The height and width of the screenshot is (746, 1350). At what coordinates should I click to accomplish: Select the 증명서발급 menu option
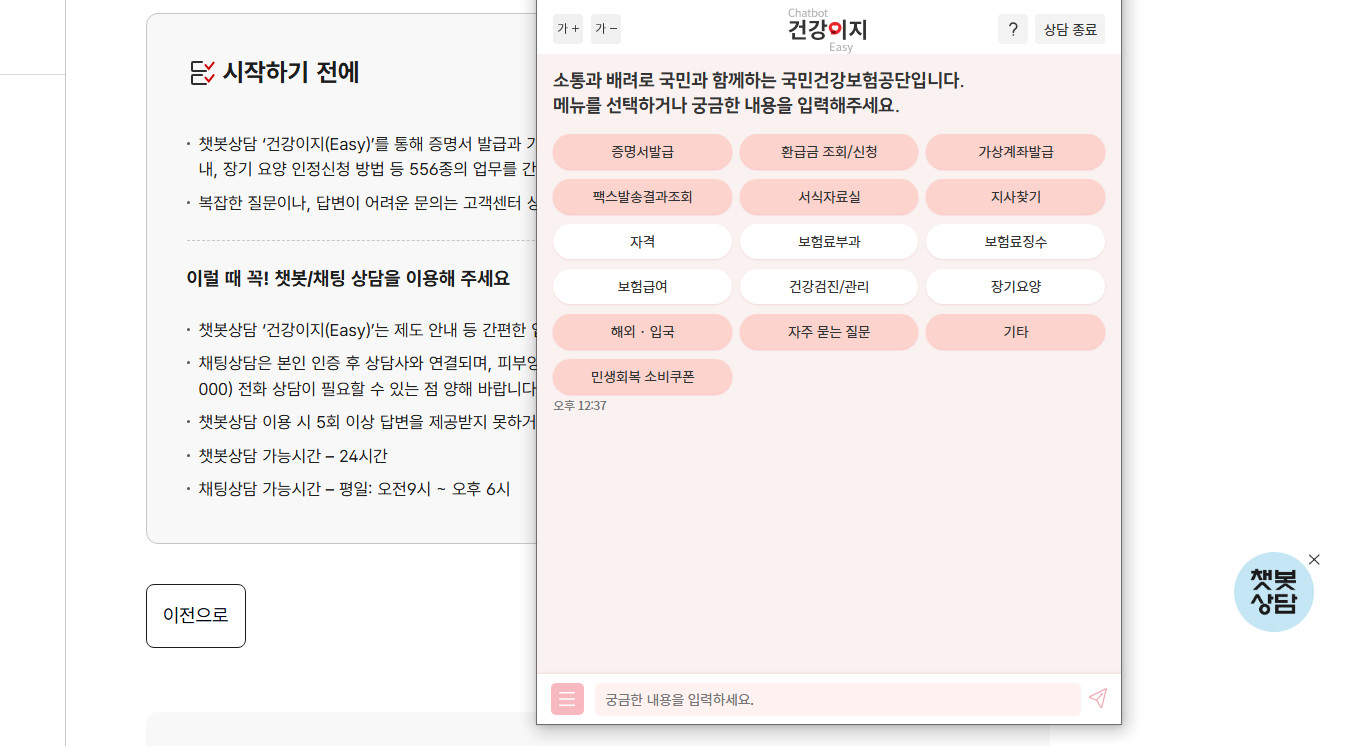tap(642, 152)
